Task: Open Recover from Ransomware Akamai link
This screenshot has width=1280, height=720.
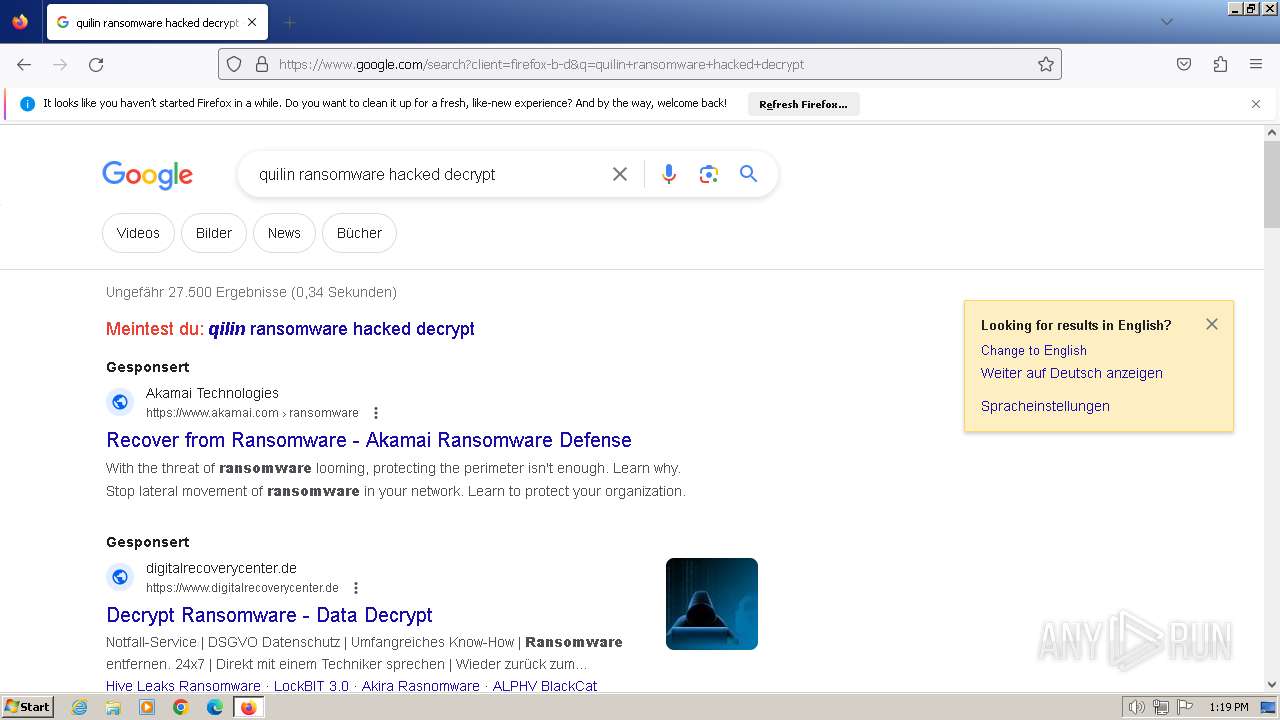Action: coord(369,440)
